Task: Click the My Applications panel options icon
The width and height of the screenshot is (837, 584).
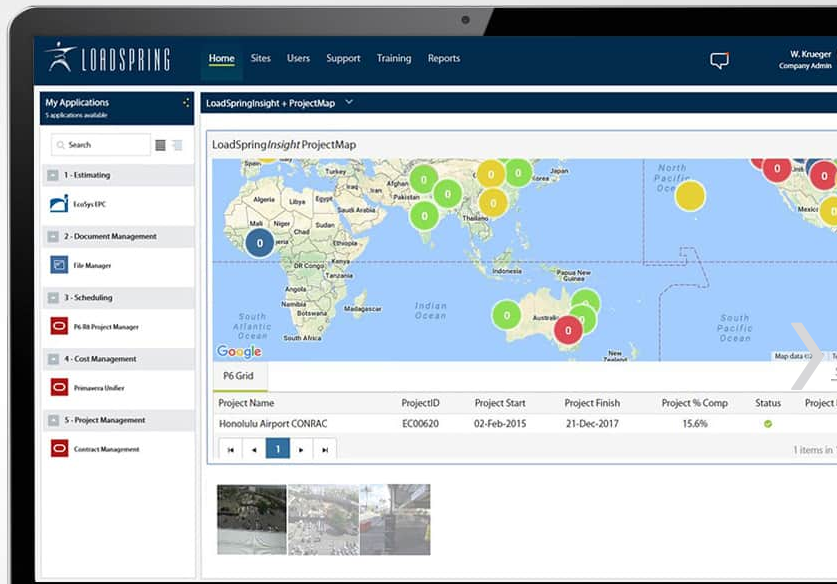Action: 185,103
